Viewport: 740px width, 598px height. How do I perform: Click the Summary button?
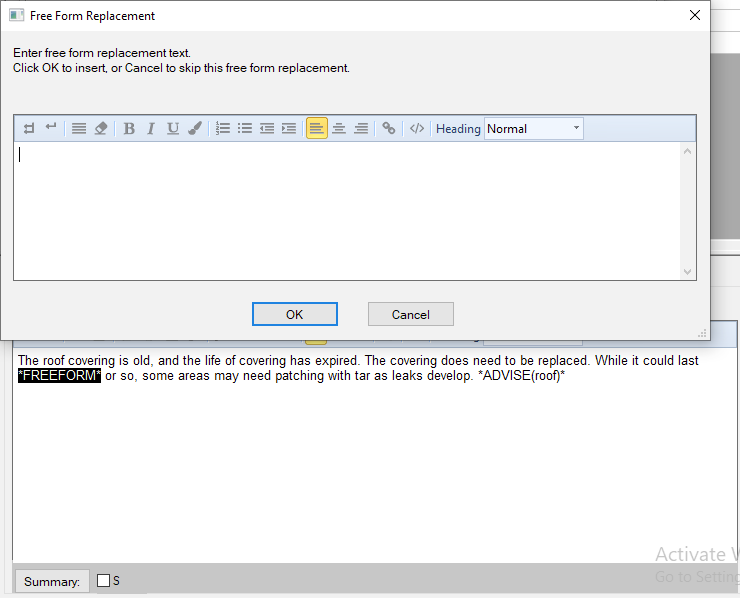(x=51, y=581)
